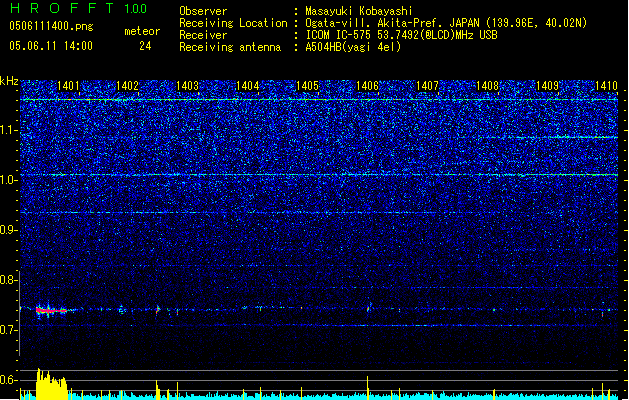Click the bright red meteor echo near 1401

tap(51, 310)
